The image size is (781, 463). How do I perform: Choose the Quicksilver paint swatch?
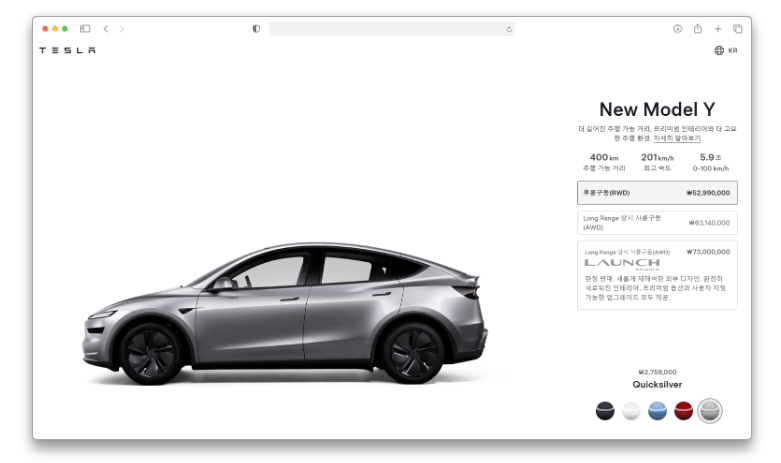(710, 411)
